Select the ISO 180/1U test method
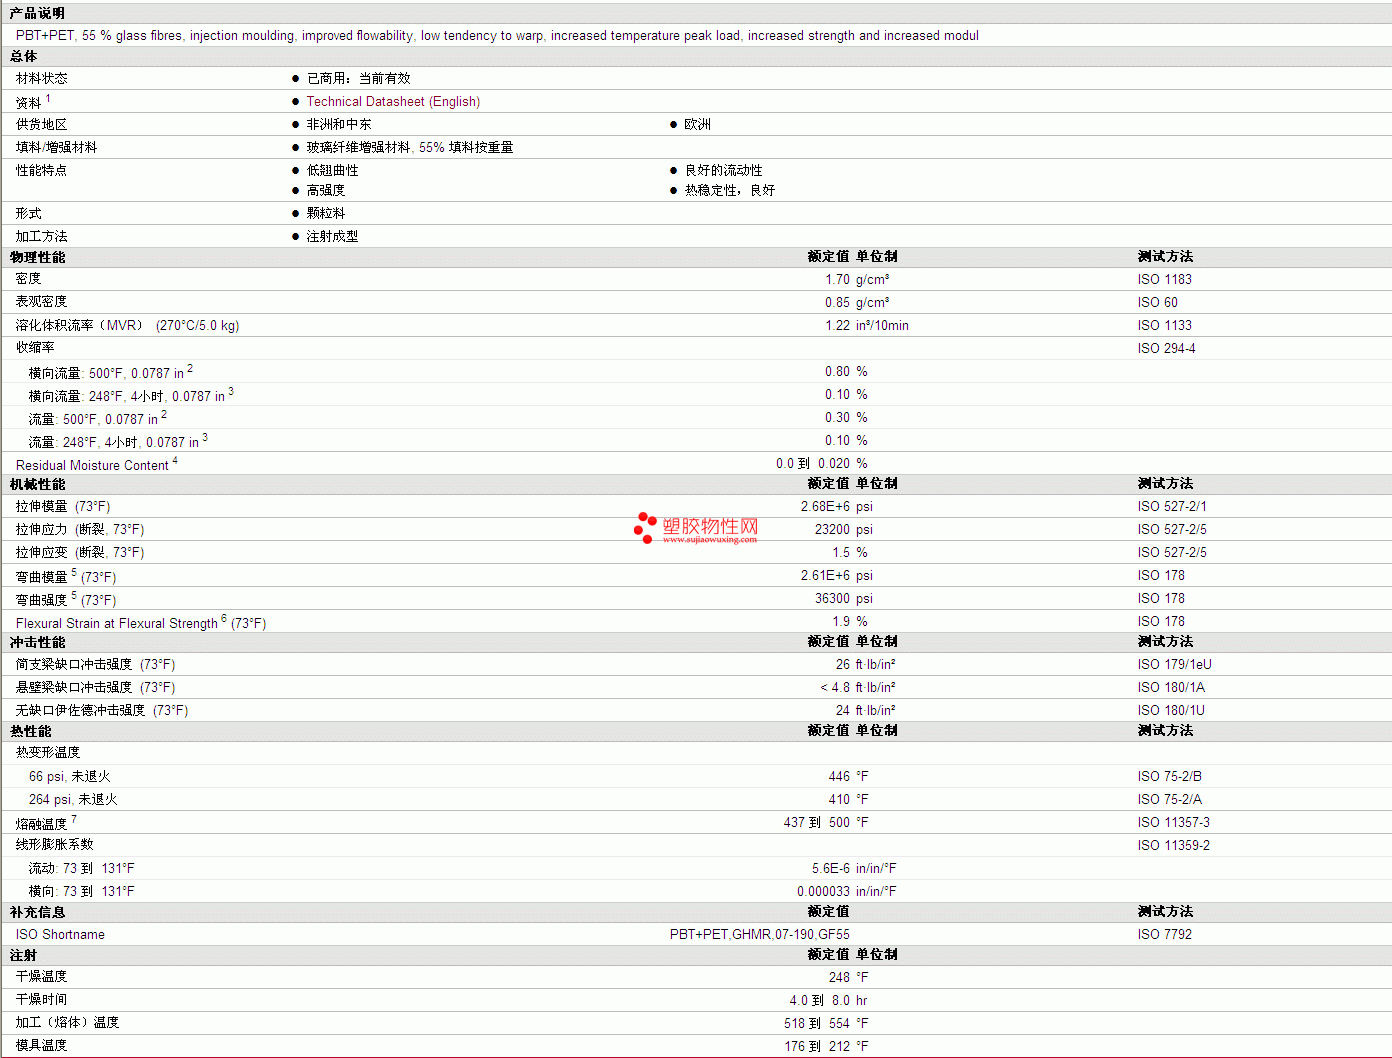Screen dimensions: 1392x1058 point(1171,711)
